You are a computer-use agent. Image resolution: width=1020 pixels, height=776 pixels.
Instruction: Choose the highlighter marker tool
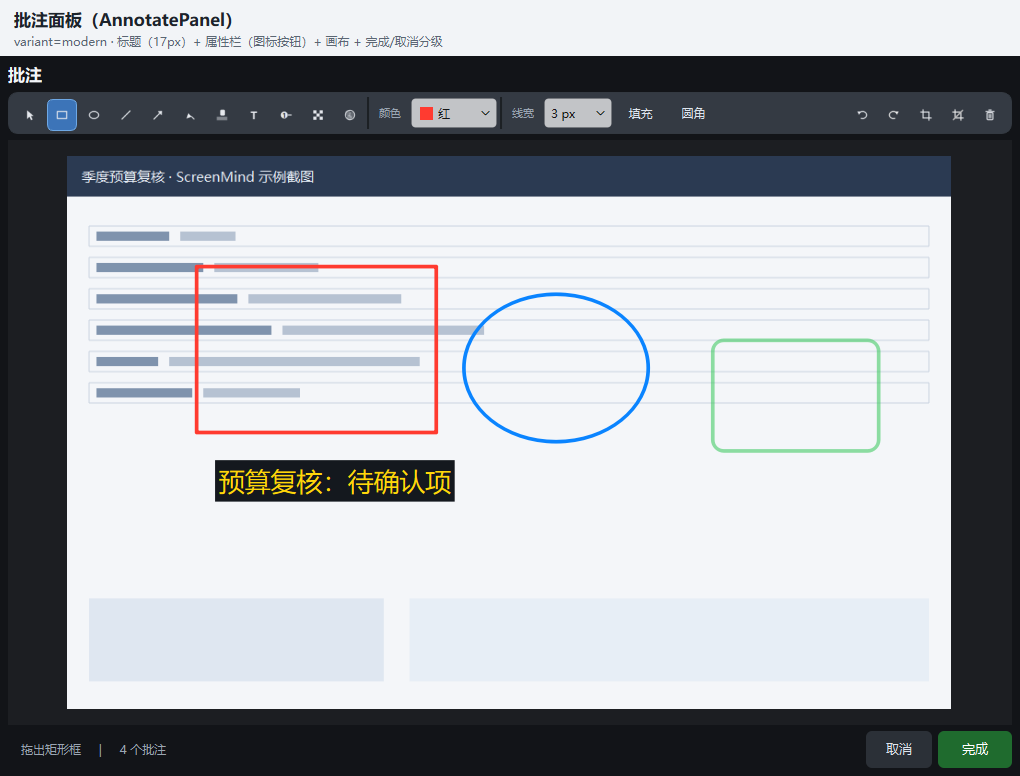click(x=222, y=115)
